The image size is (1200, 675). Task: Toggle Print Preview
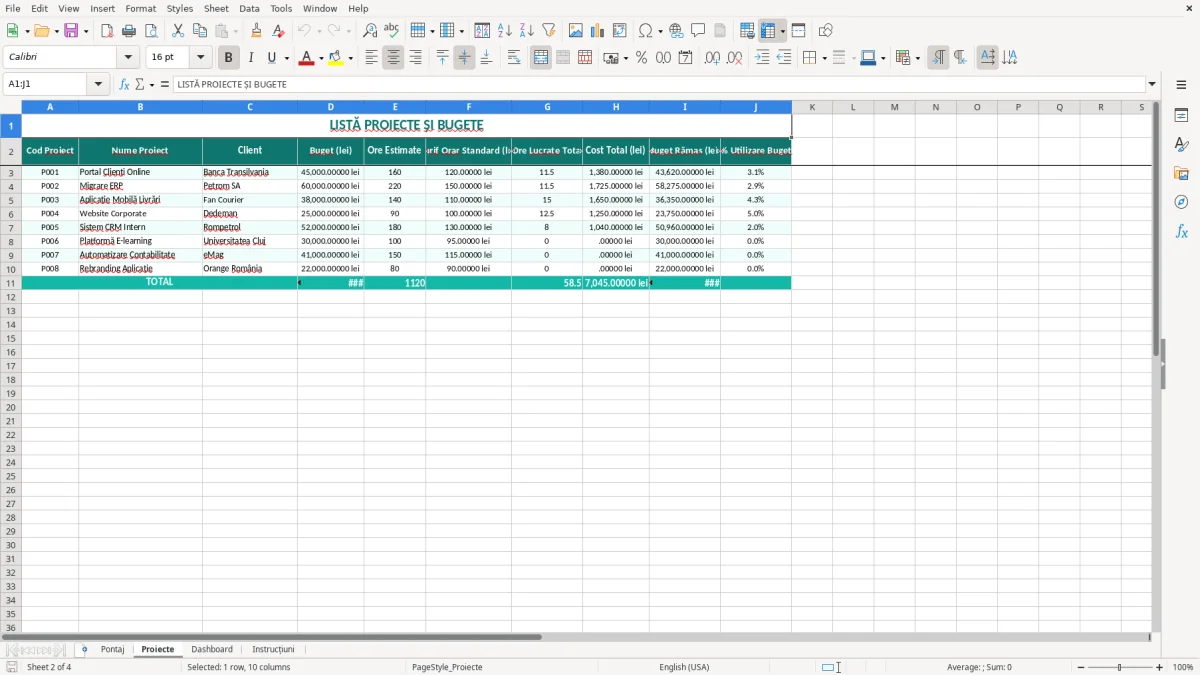pyautogui.click(x=151, y=31)
